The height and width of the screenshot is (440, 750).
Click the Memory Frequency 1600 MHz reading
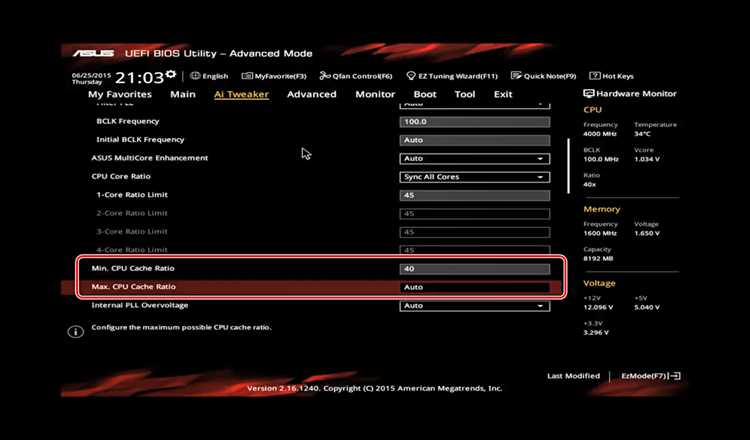(600, 233)
